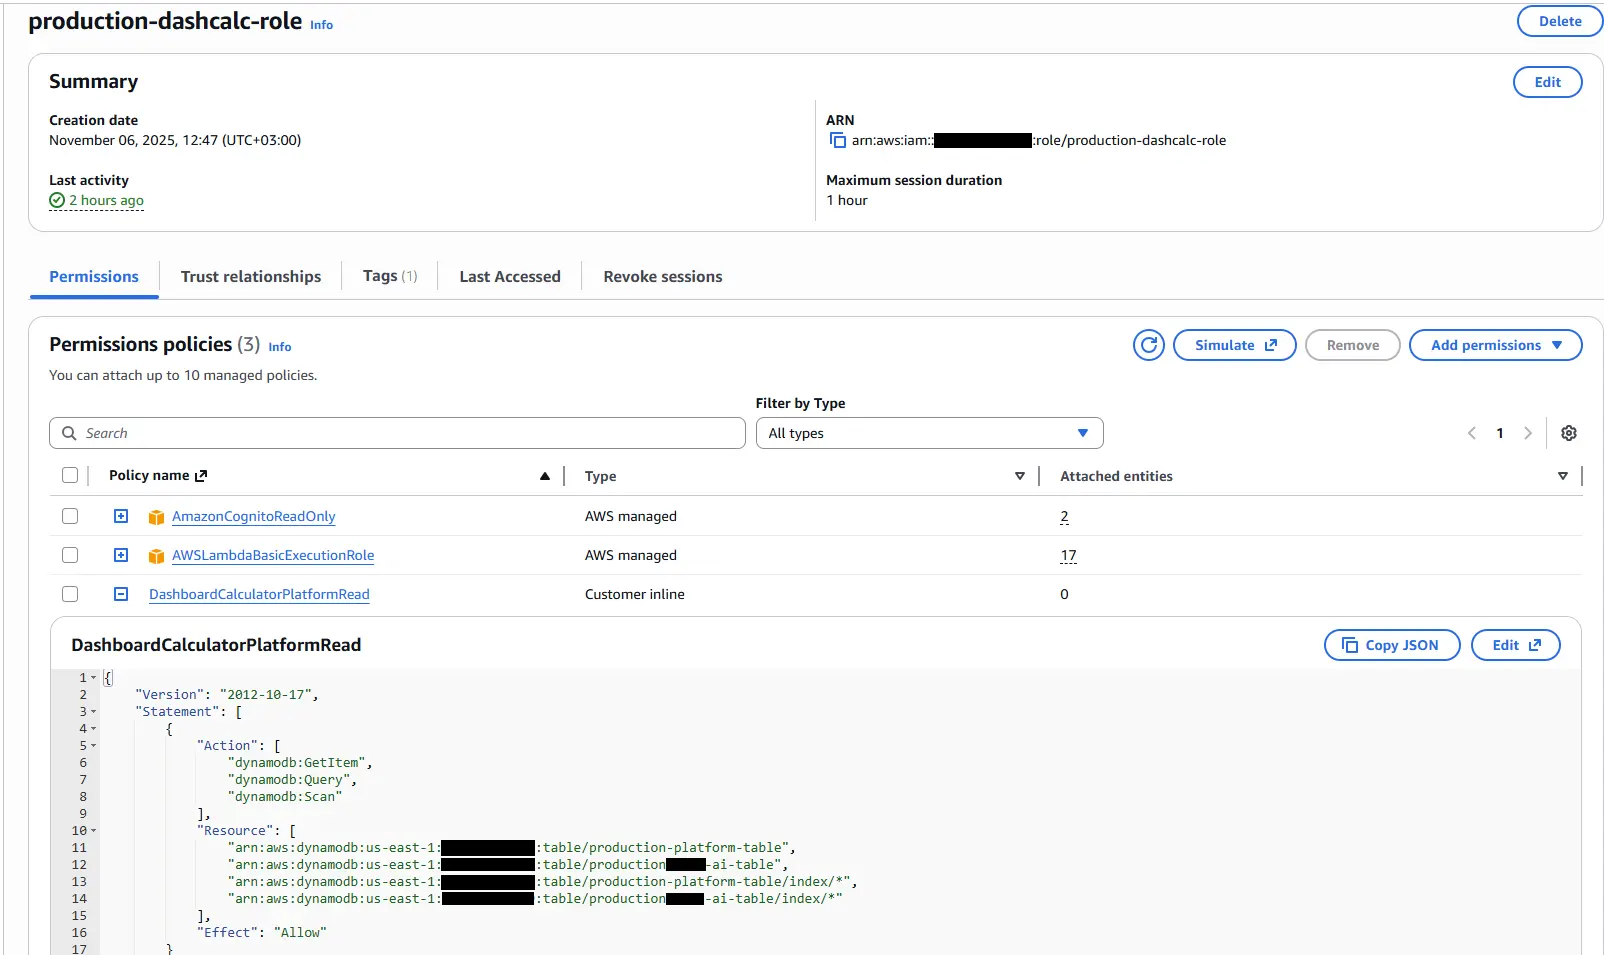Open the Last Accessed tab
The width and height of the screenshot is (1604, 955).
(510, 277)
